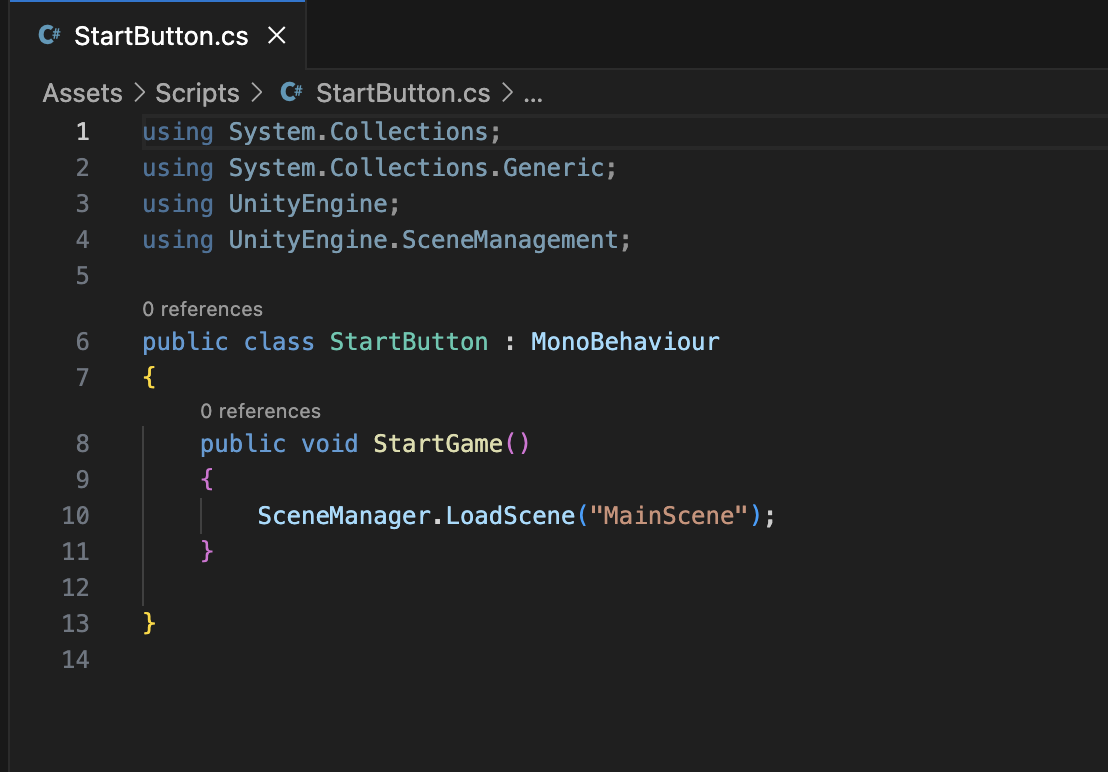Viewport: 1108px width, 772px height.
Task: Expand chevron after StartButton.cs breadcrumb
Action: coord(507,93)
